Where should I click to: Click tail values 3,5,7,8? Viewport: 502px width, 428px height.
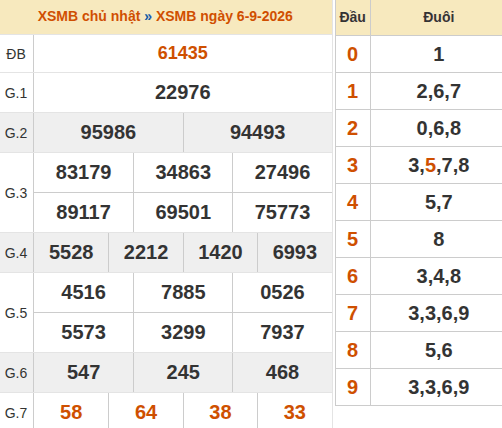coord(439,166)
